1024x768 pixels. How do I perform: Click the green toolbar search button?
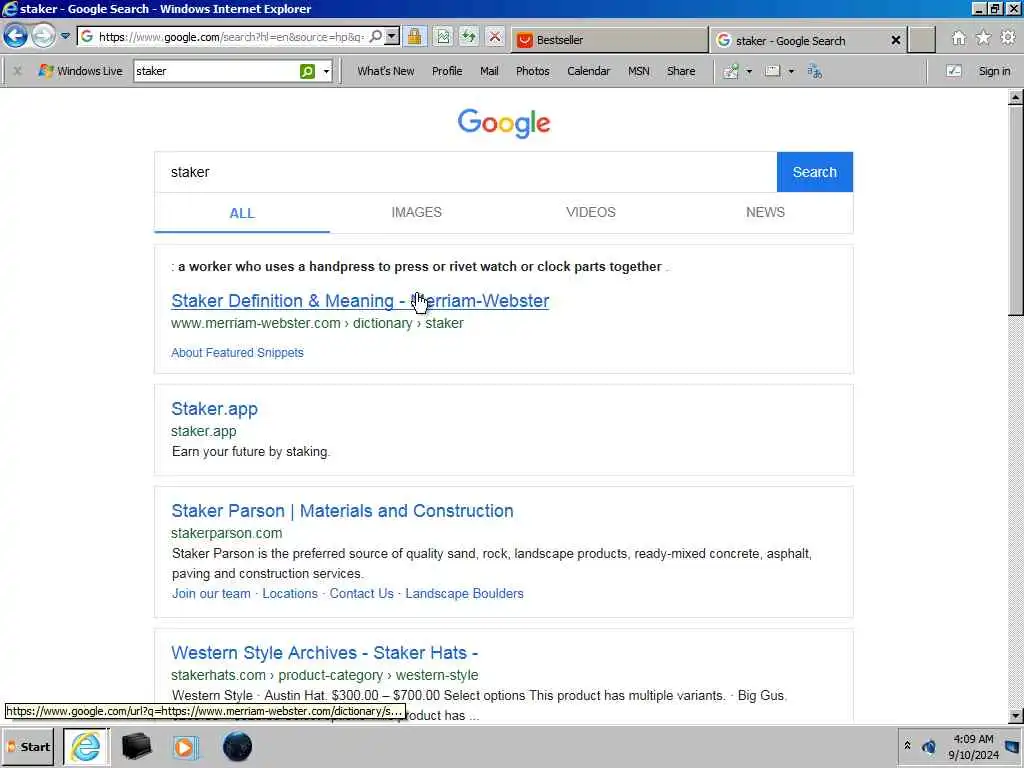coord(307,71)
